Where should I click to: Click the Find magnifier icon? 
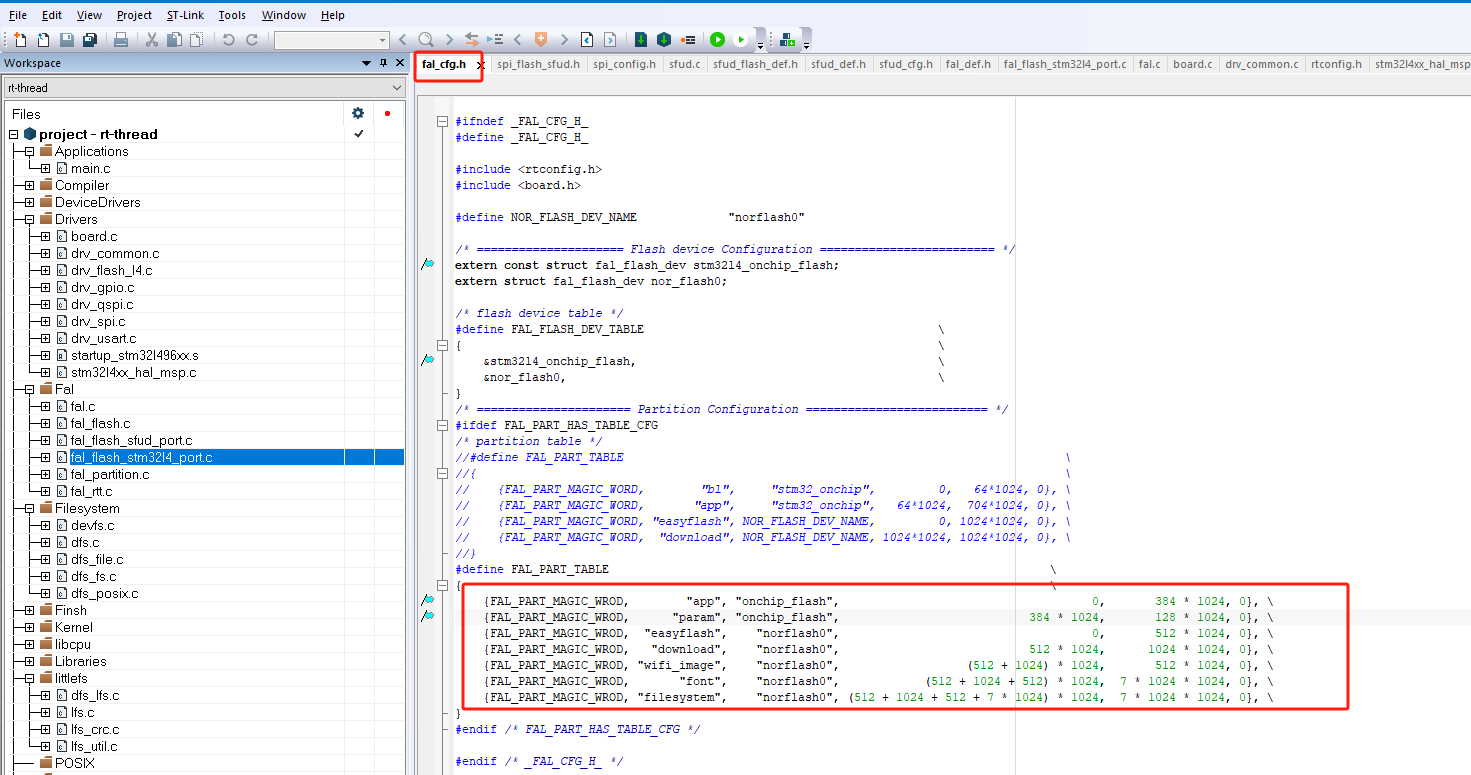(x=426, y=40)
